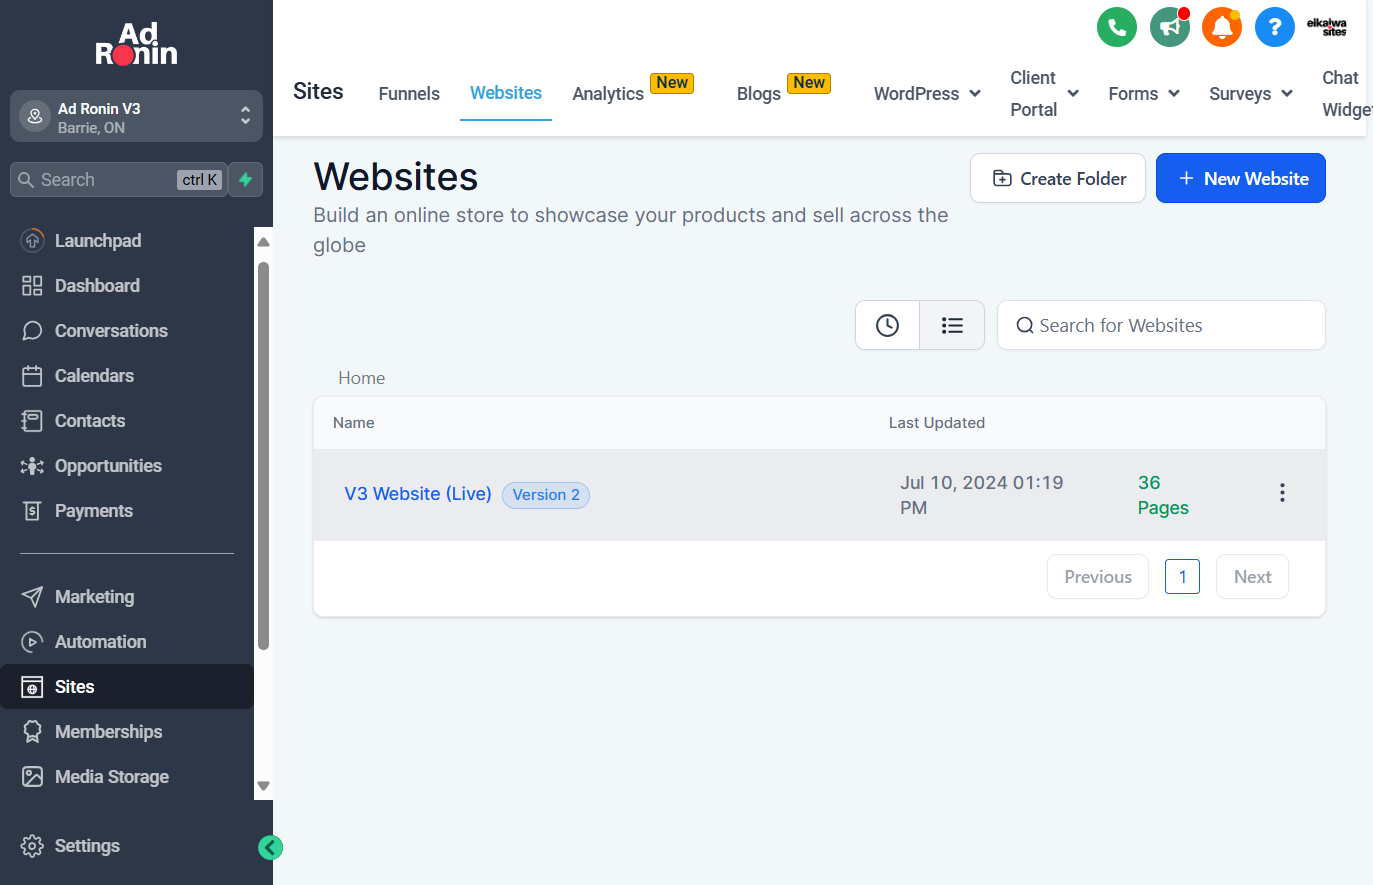Click the Calendars sidebar icon
This screenshot has width=1373, height=885.
click(33, 376)
